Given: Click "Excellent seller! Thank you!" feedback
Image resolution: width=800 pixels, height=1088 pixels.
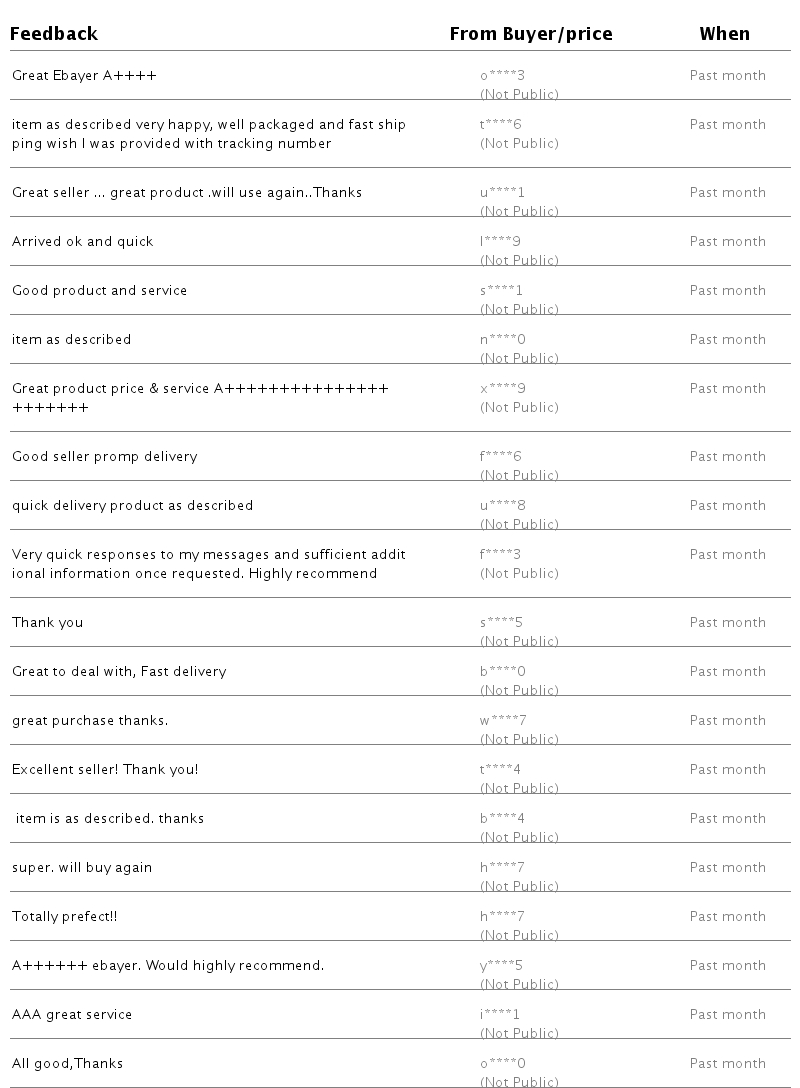Looking at the screenshot, I should (105, 770).
